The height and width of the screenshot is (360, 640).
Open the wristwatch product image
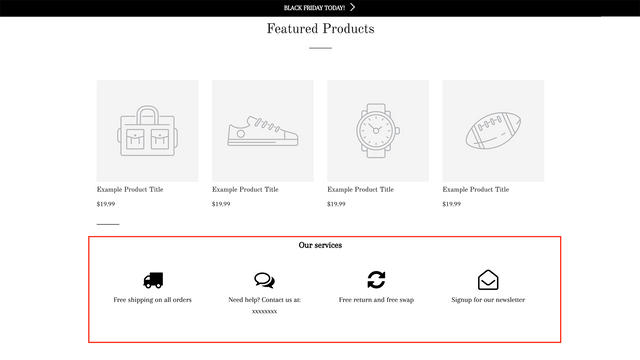click(378, 131)
